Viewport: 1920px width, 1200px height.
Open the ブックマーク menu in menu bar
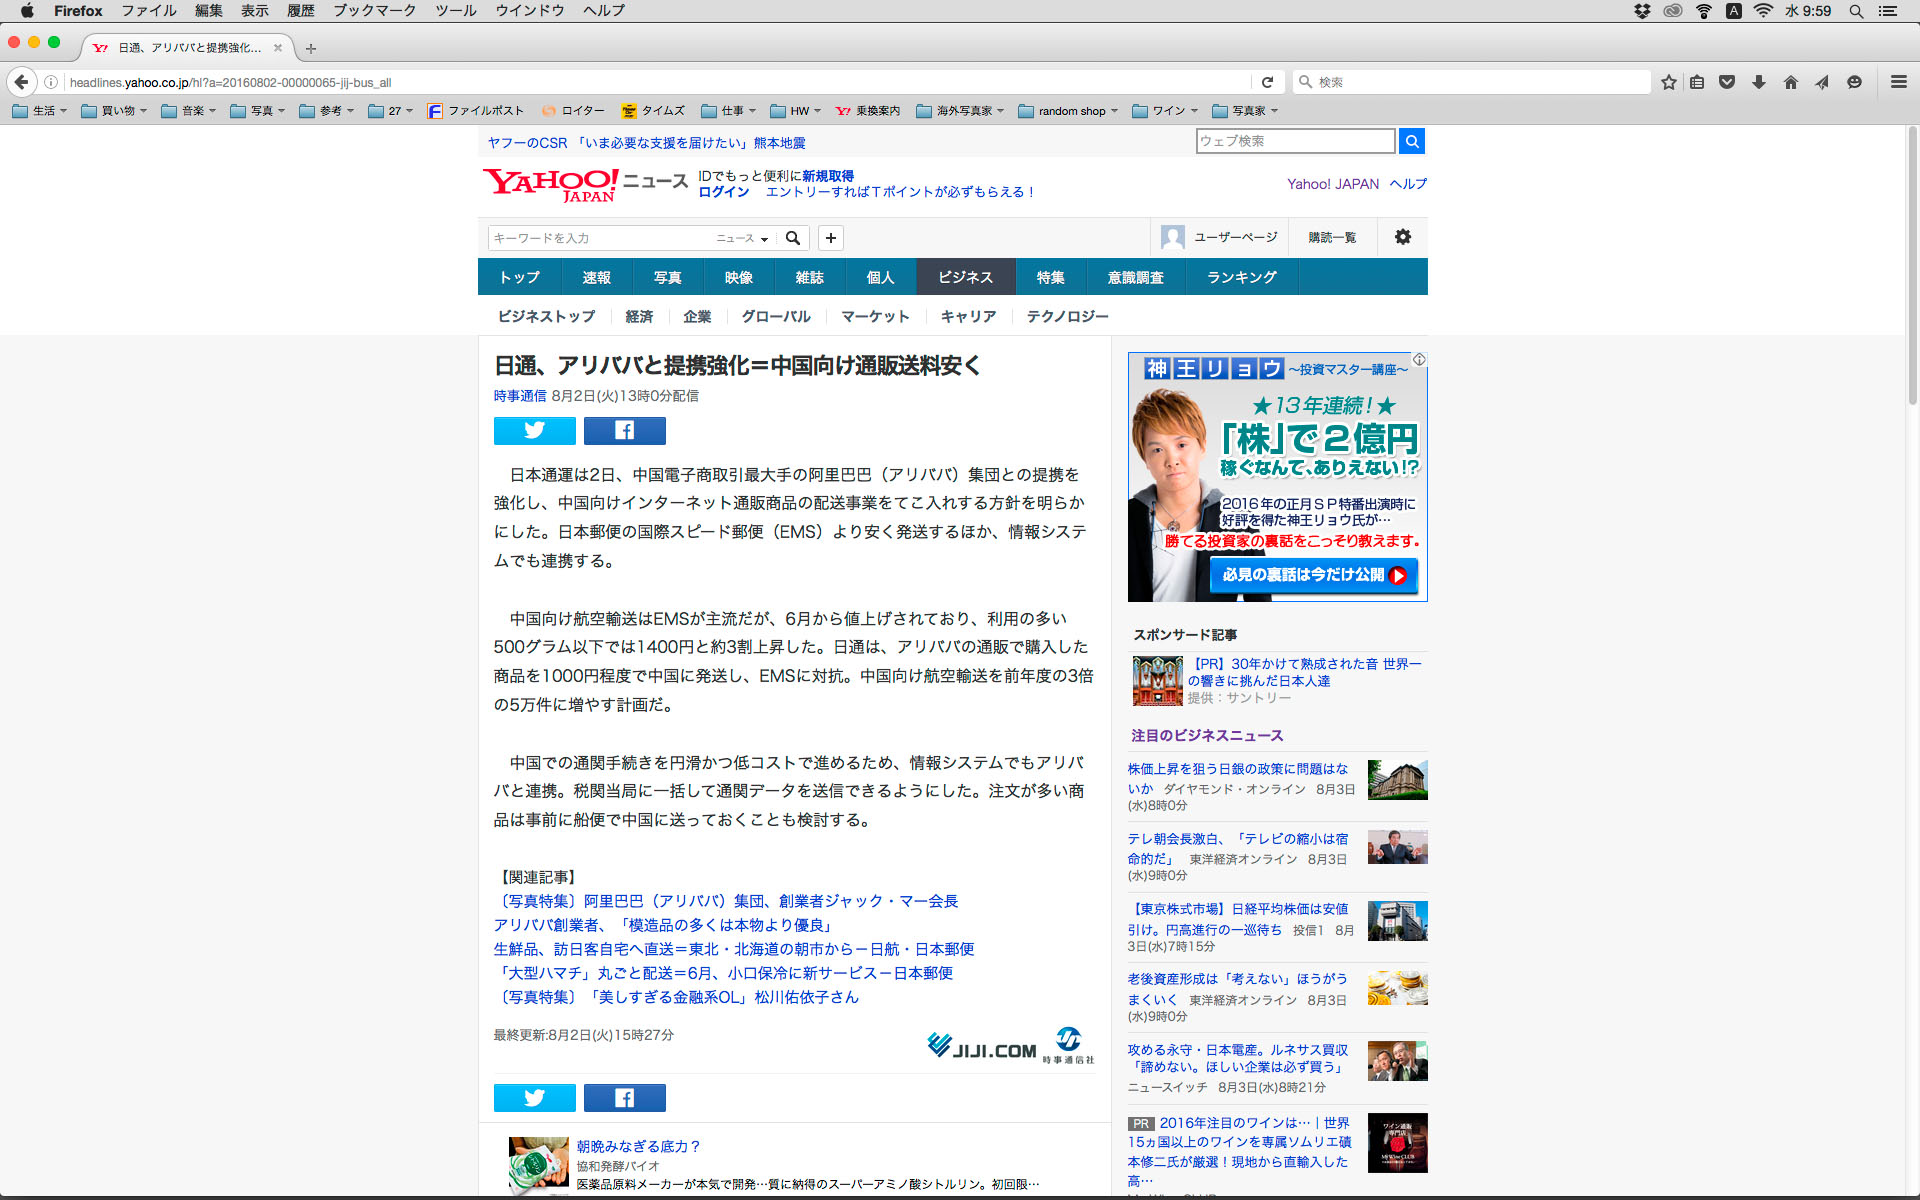tap(374, 11)
